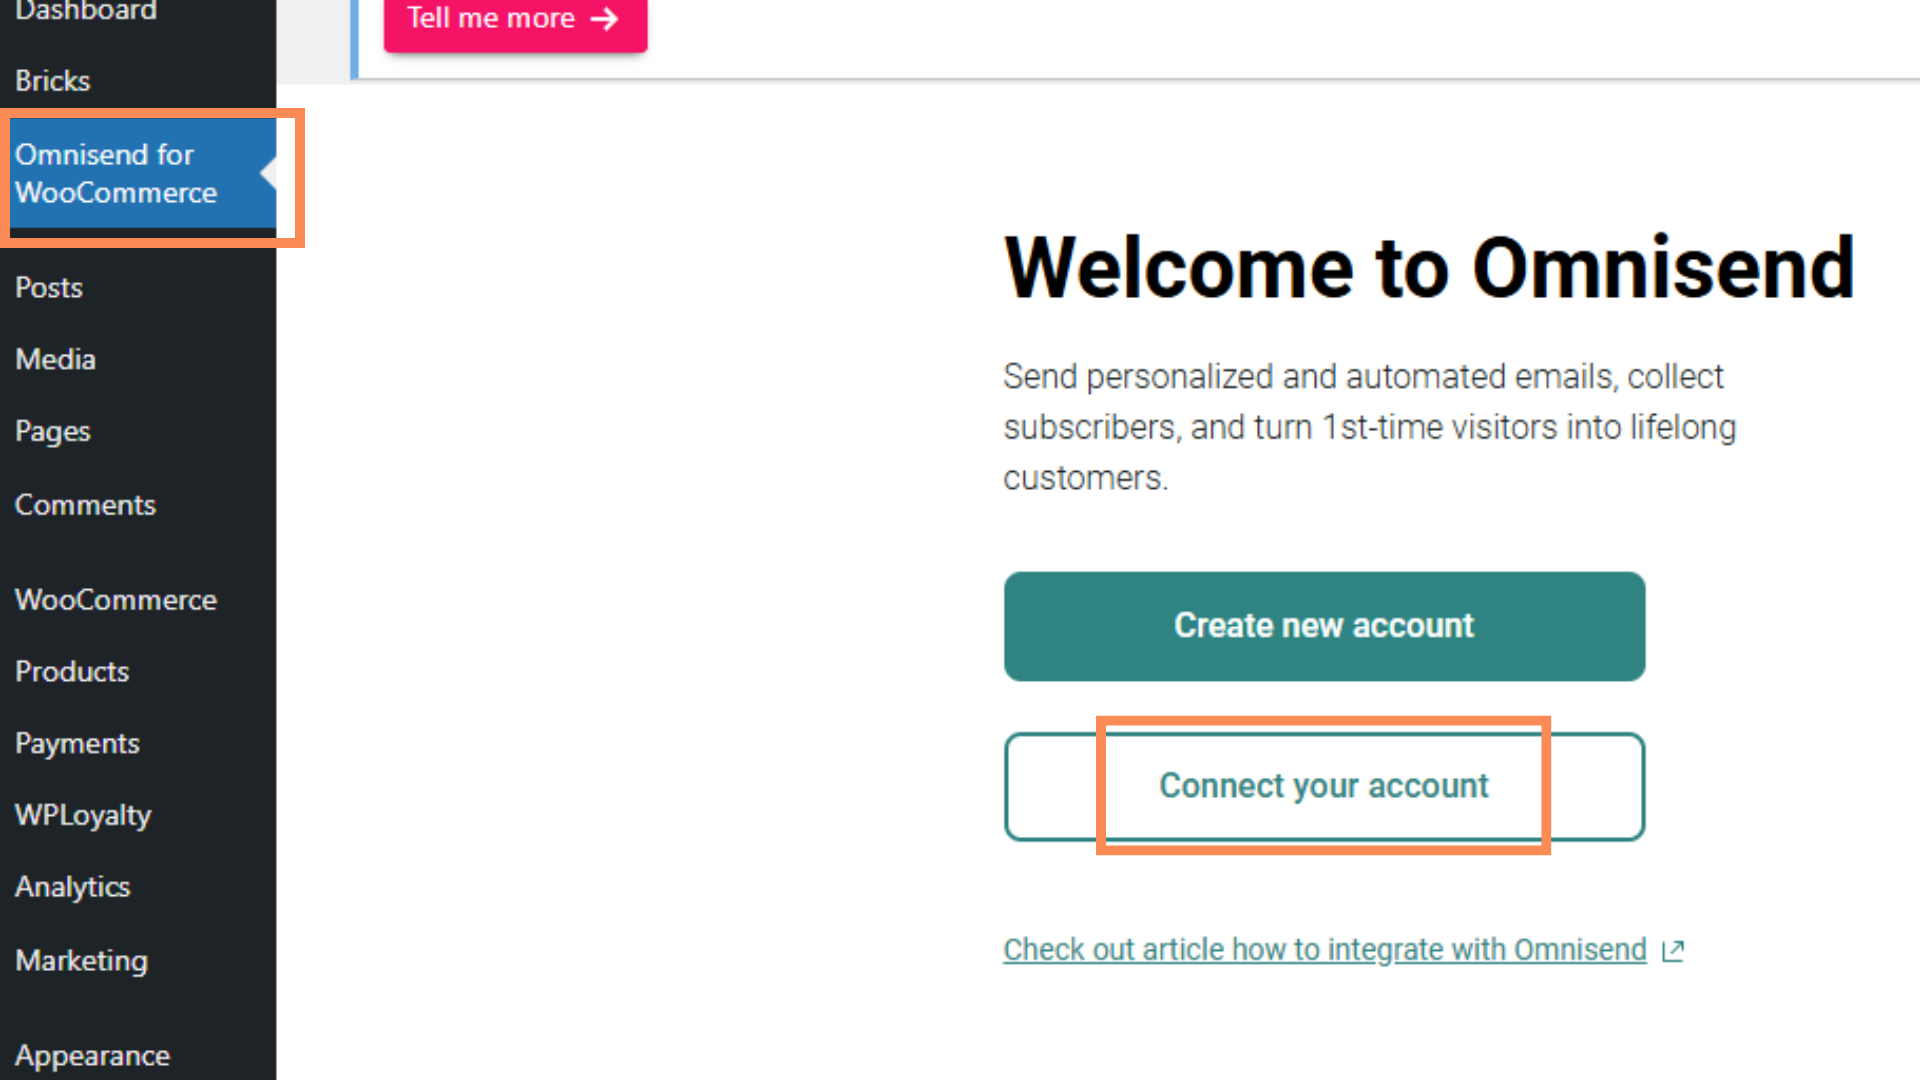Image resolution: width=1920 pixels, height=1080 pixels.
Task: Go to the Dashboard menu
Action: point(86,11)
